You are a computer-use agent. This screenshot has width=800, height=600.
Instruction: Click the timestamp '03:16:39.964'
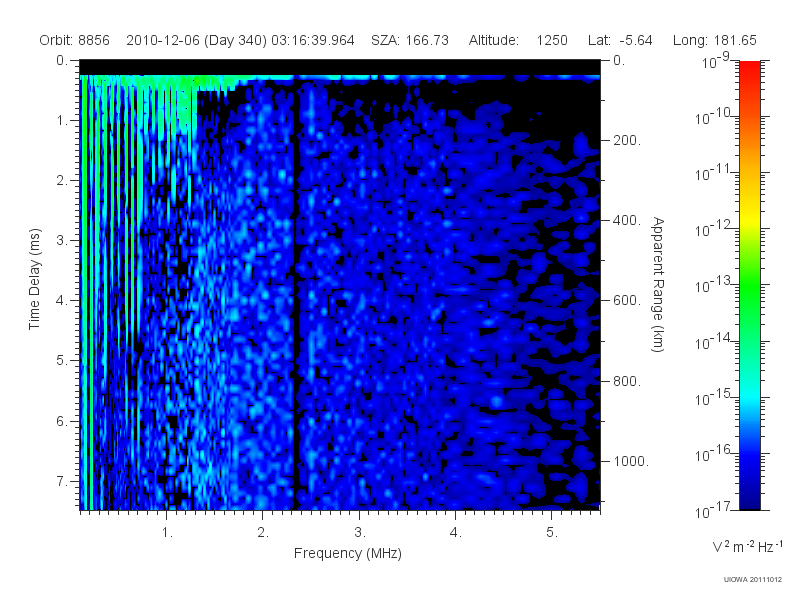click(313, 40)
